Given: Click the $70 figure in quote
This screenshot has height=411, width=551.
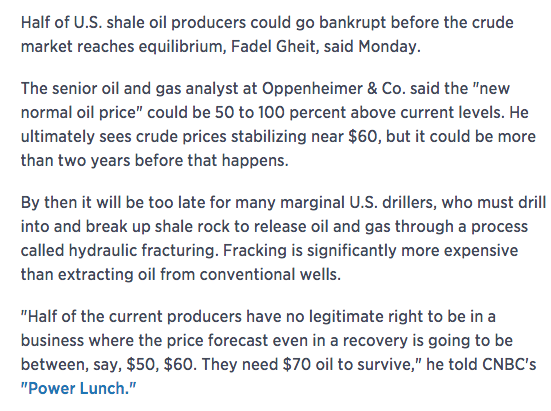Looking at the screenshot, I should tap(297, 364).
